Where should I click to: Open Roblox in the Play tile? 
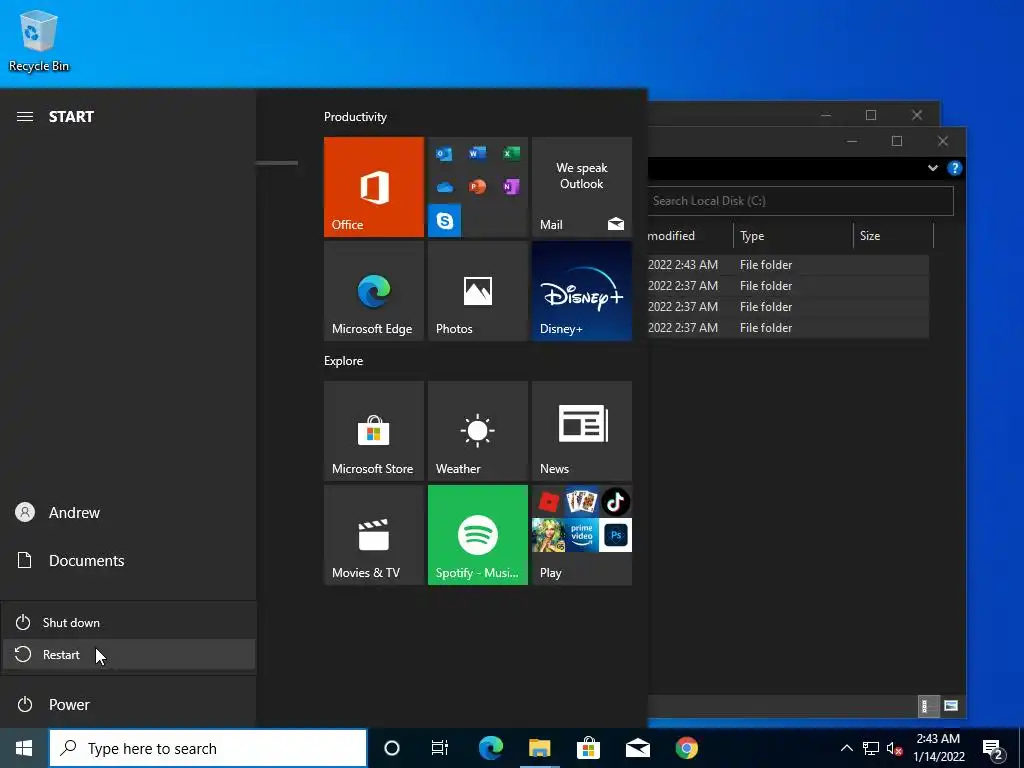click(x=549, y=502)
